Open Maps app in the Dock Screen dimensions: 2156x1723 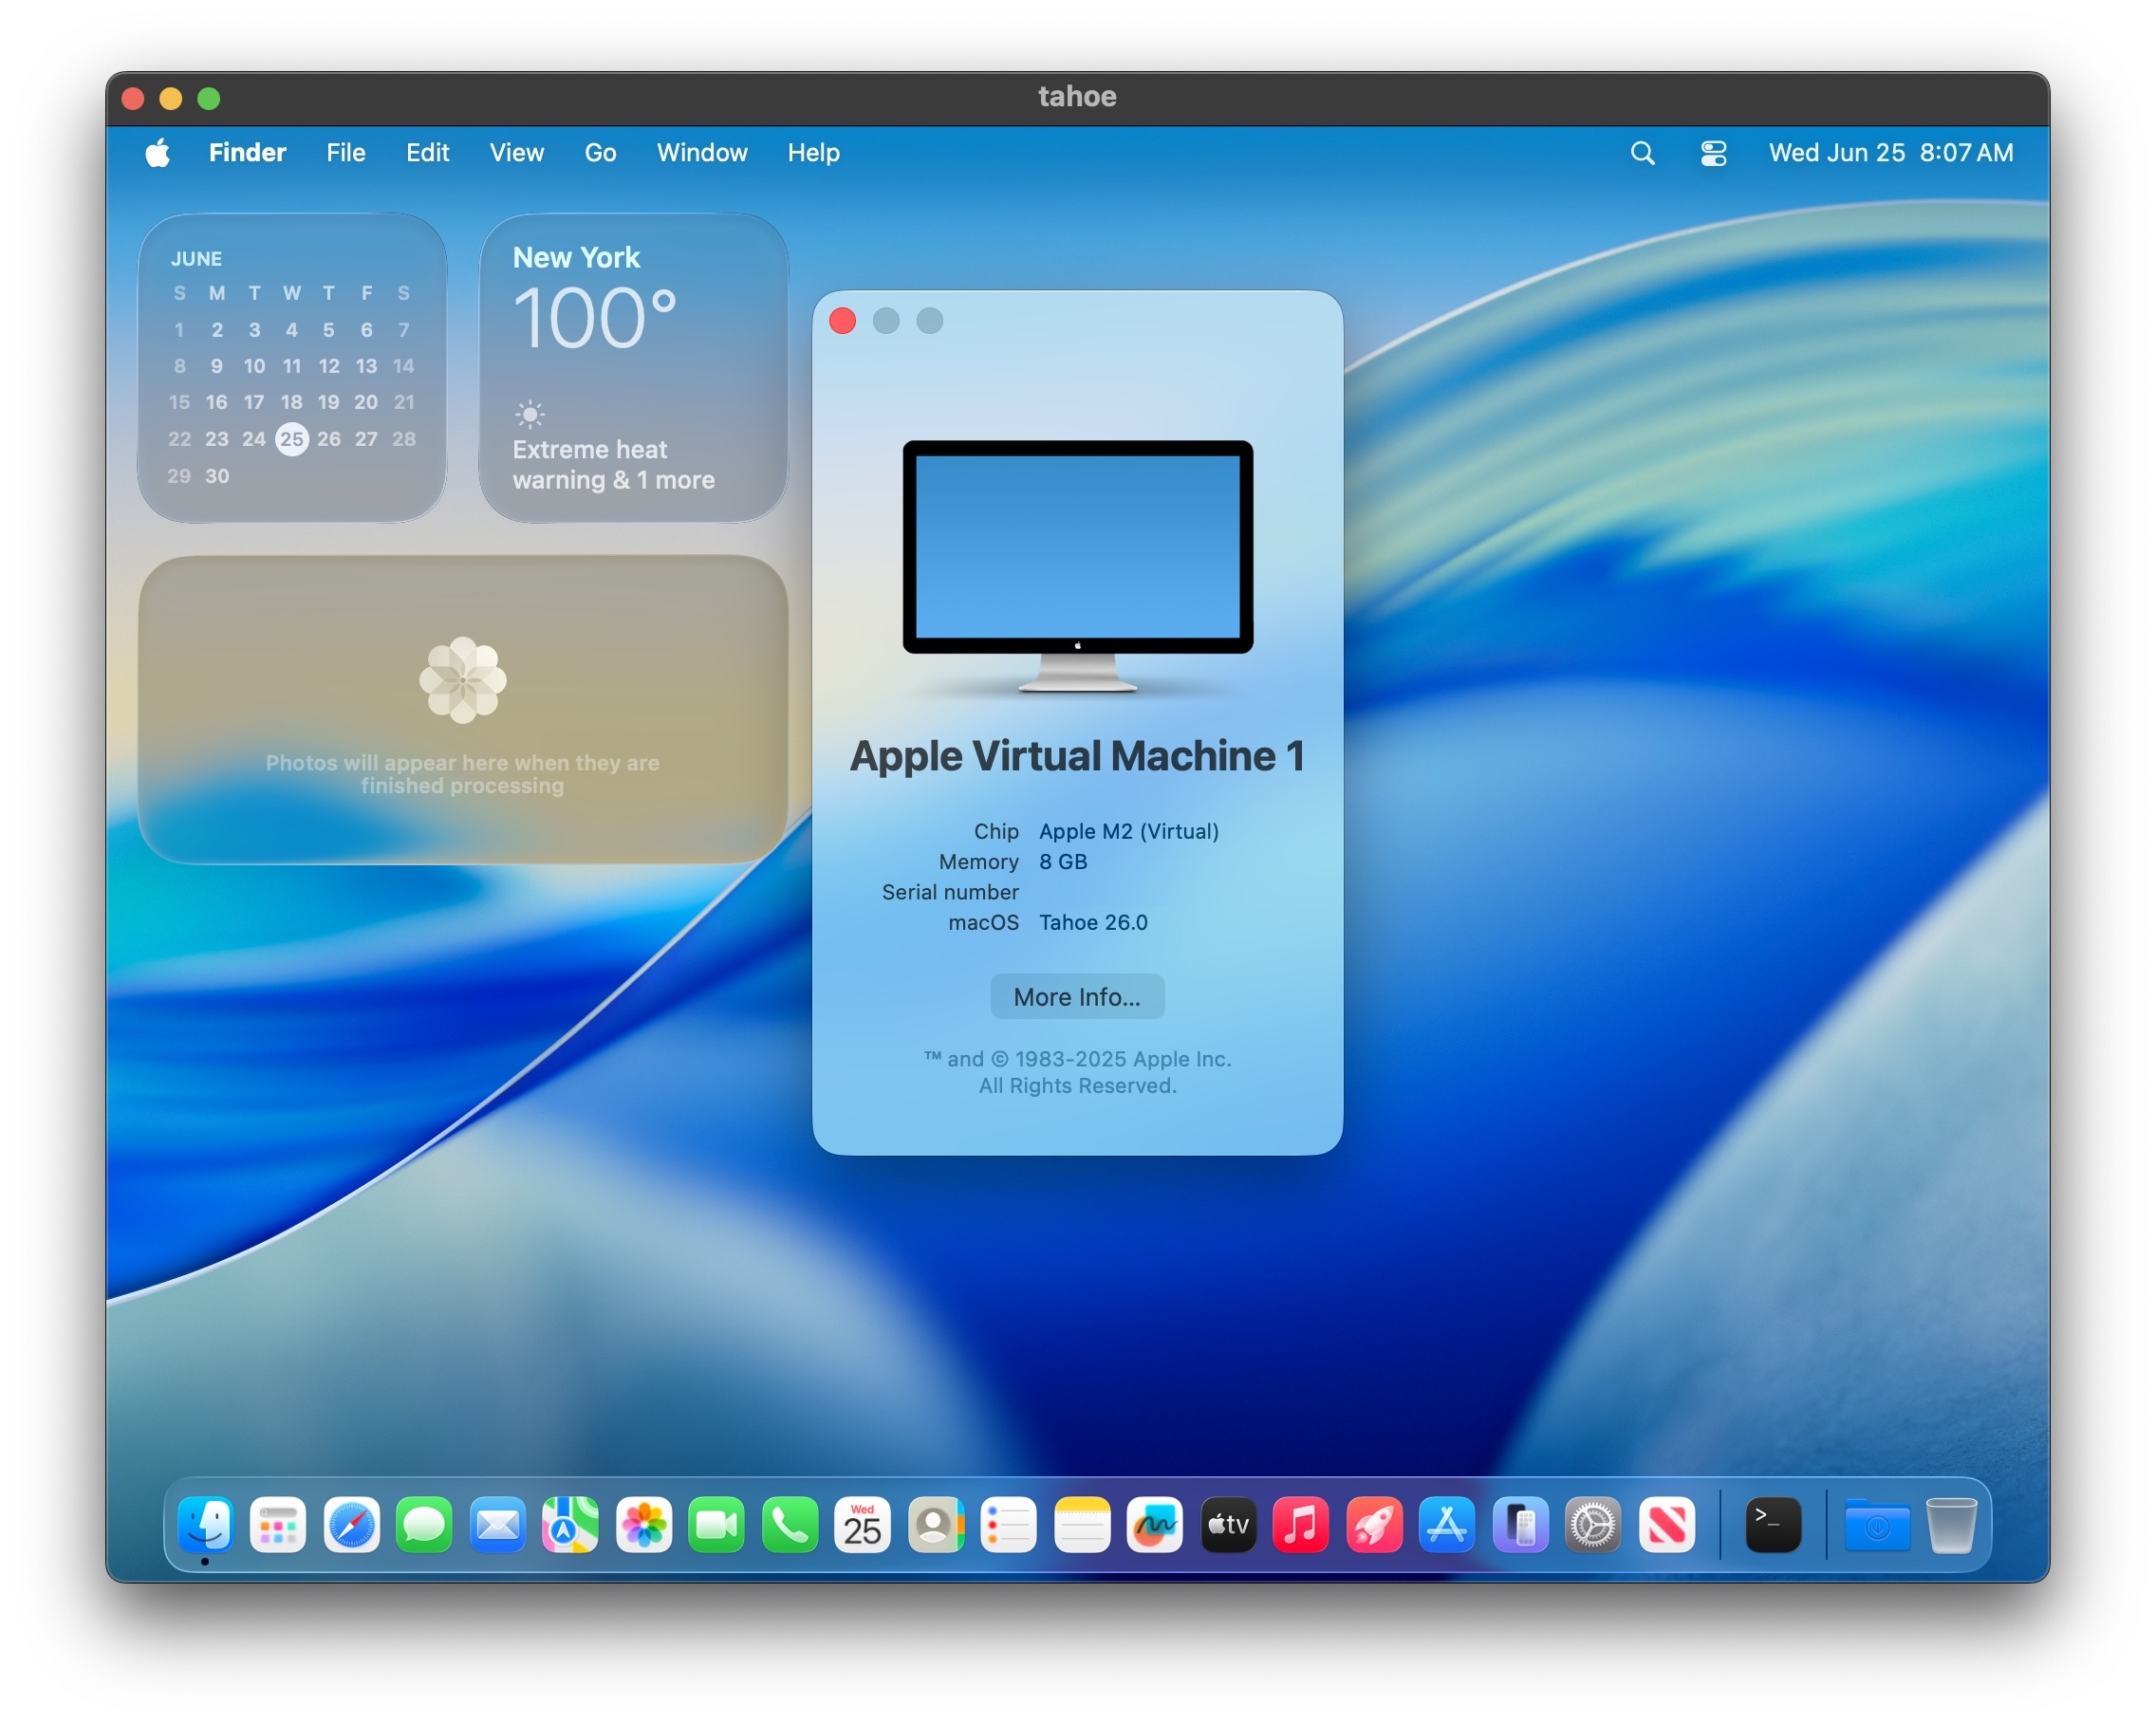[x=571, y=1524]
